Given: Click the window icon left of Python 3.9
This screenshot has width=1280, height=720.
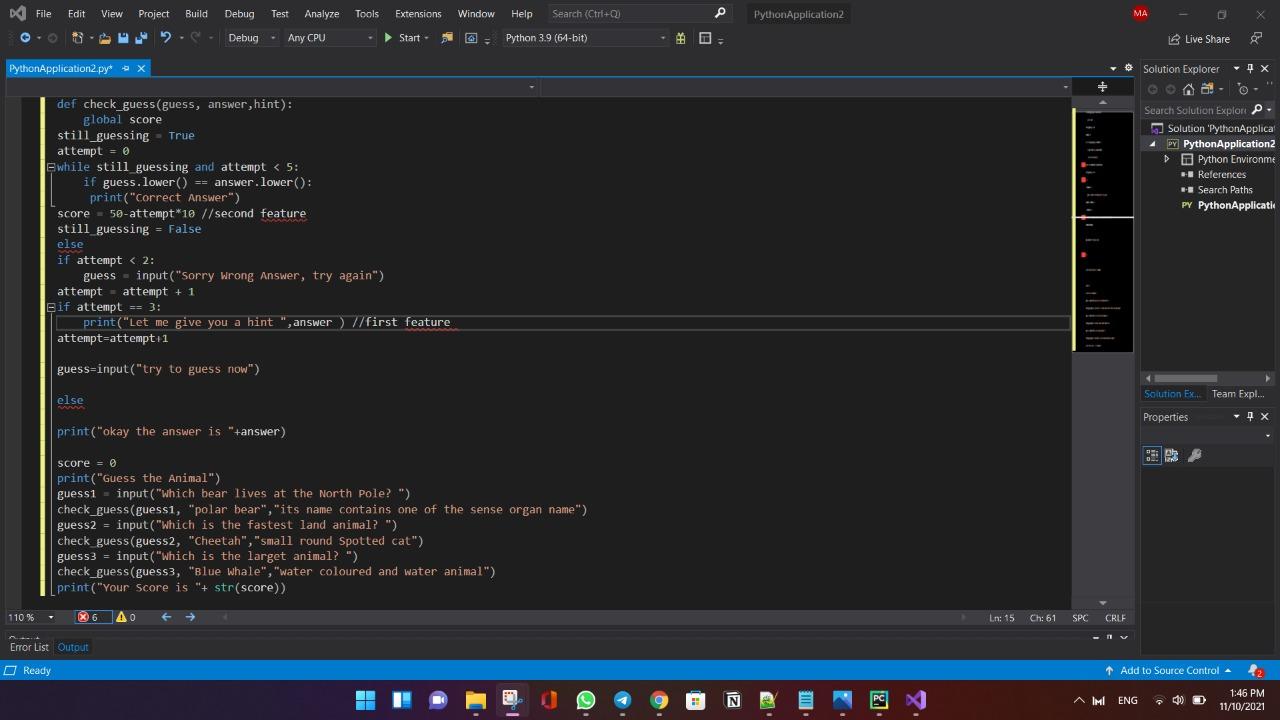Looking at the screenshot, I should (472, 38).
